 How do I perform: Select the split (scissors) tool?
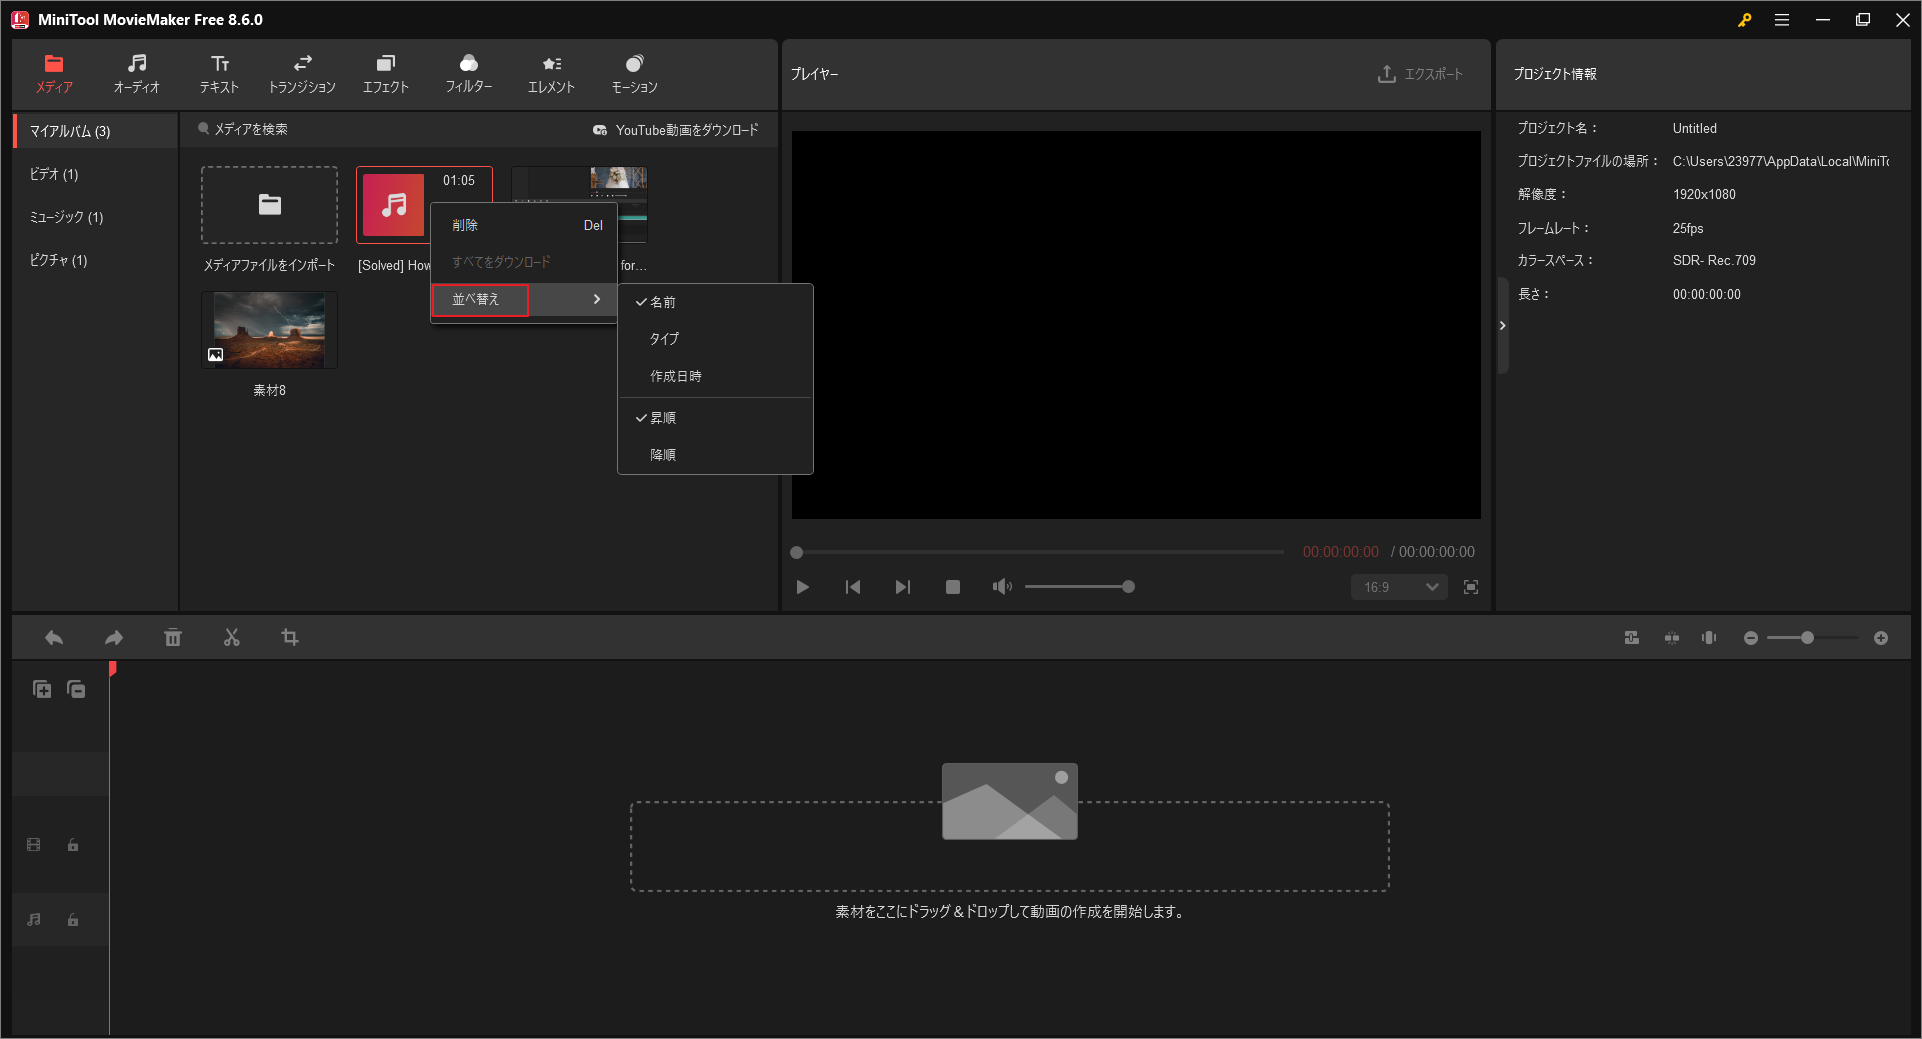tap(232, 637)
